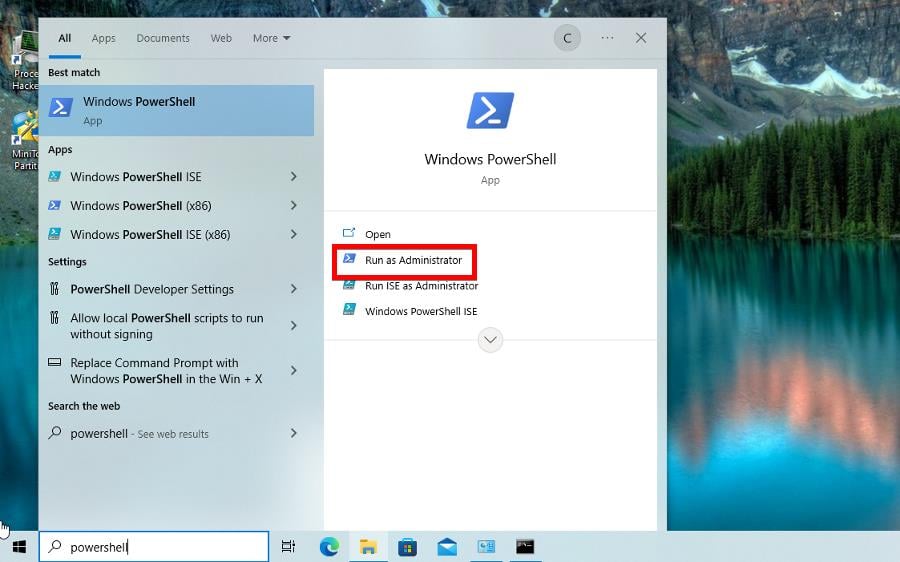
Task: Click Open in the preview pane
Action: coord(378,234)
